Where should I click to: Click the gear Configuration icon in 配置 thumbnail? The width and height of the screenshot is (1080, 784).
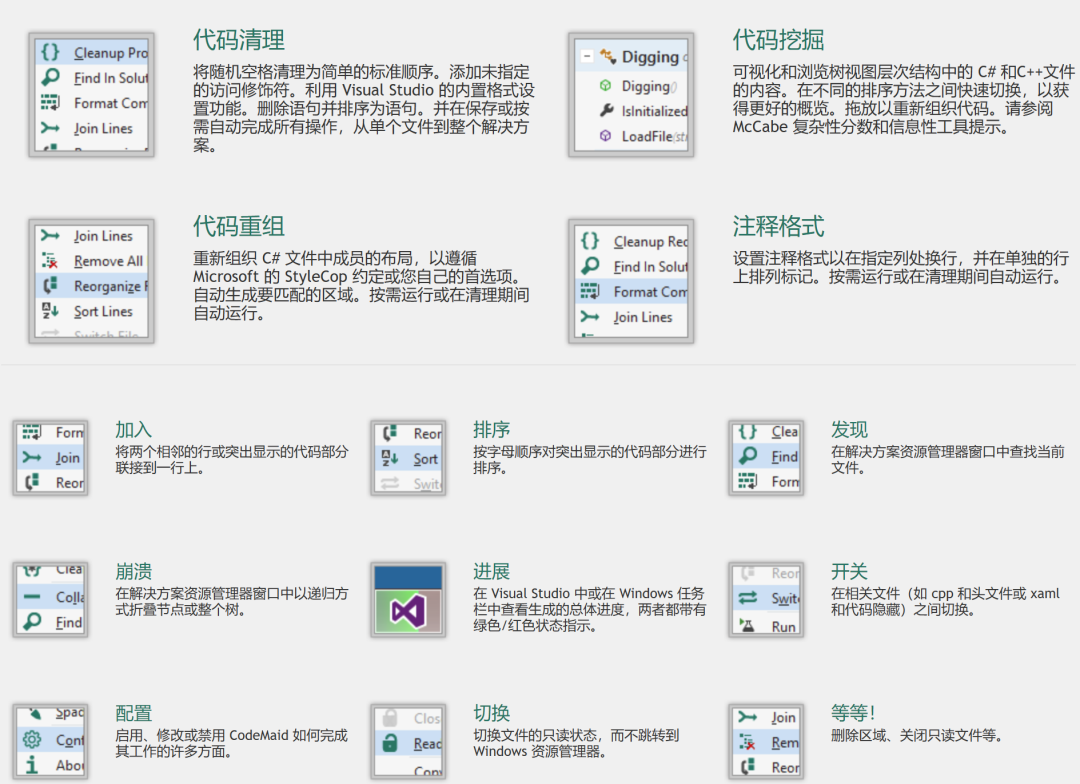(32, 740)
